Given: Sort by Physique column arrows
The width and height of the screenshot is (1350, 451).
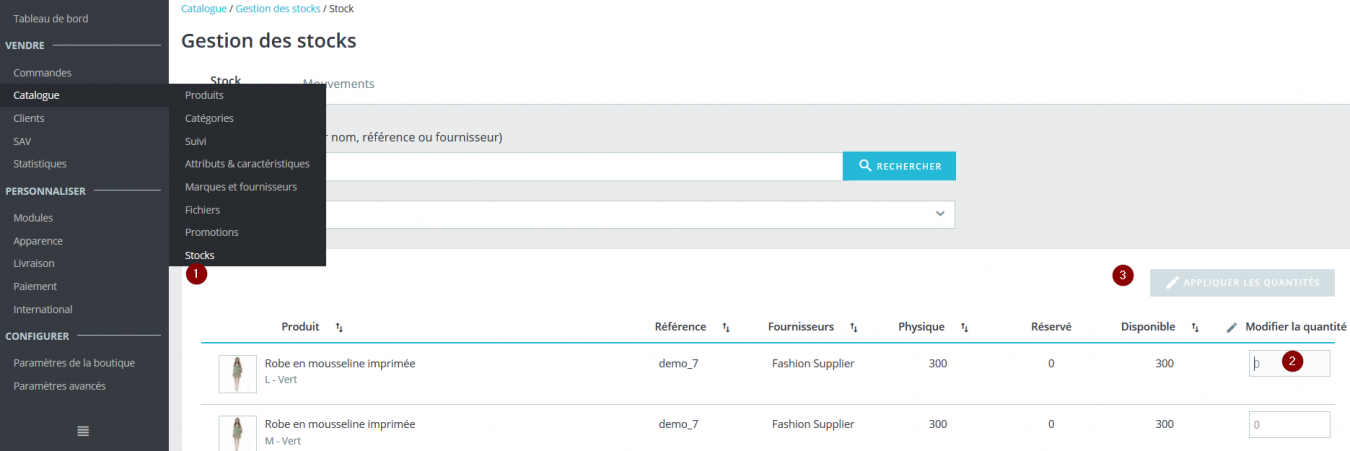Looking at the screenshot, I should click(x=965, y=327).
